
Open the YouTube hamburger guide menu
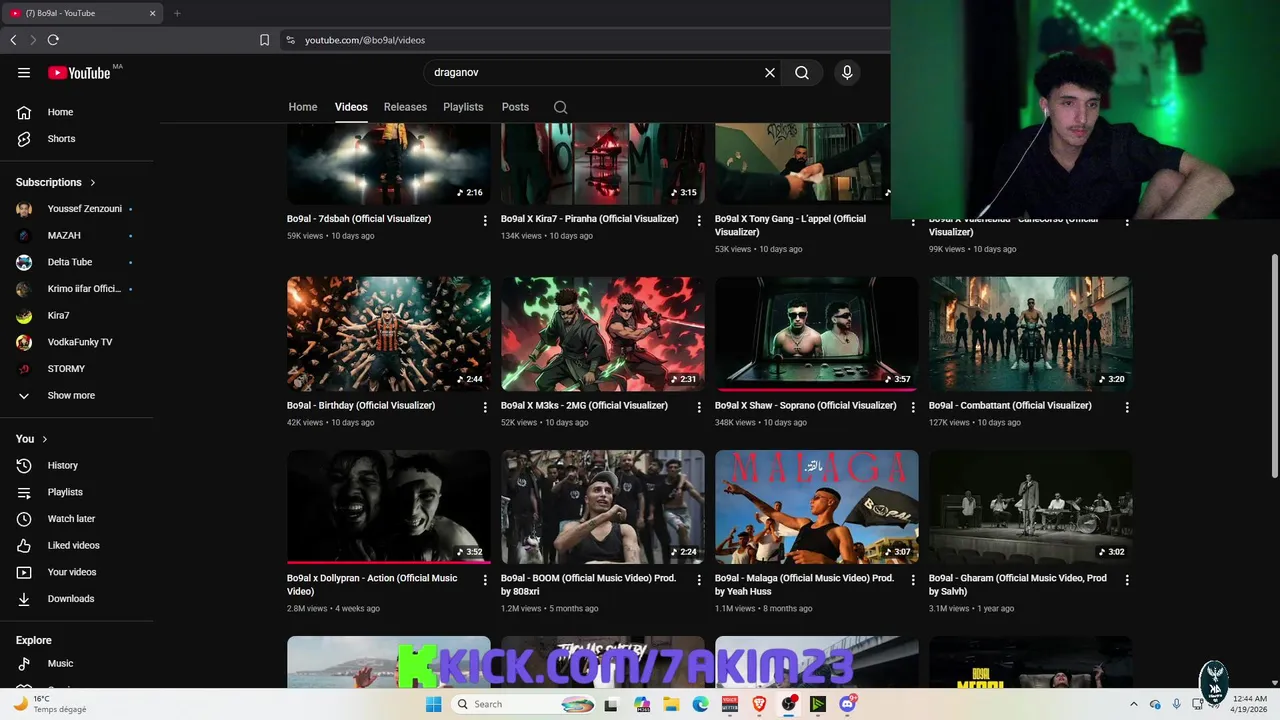coord(24,72)
